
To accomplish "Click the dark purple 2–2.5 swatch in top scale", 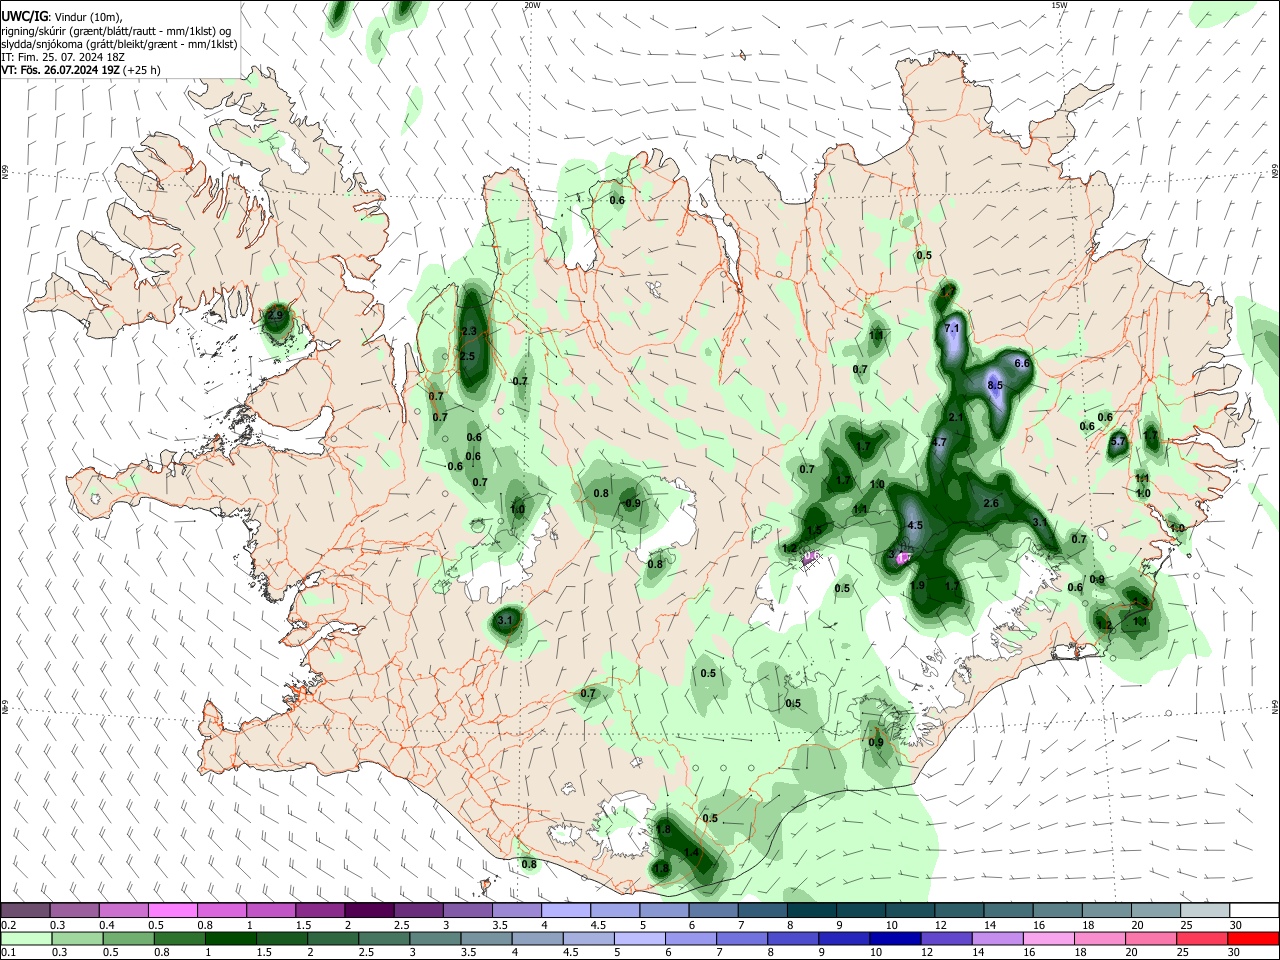I will point(368,911).
